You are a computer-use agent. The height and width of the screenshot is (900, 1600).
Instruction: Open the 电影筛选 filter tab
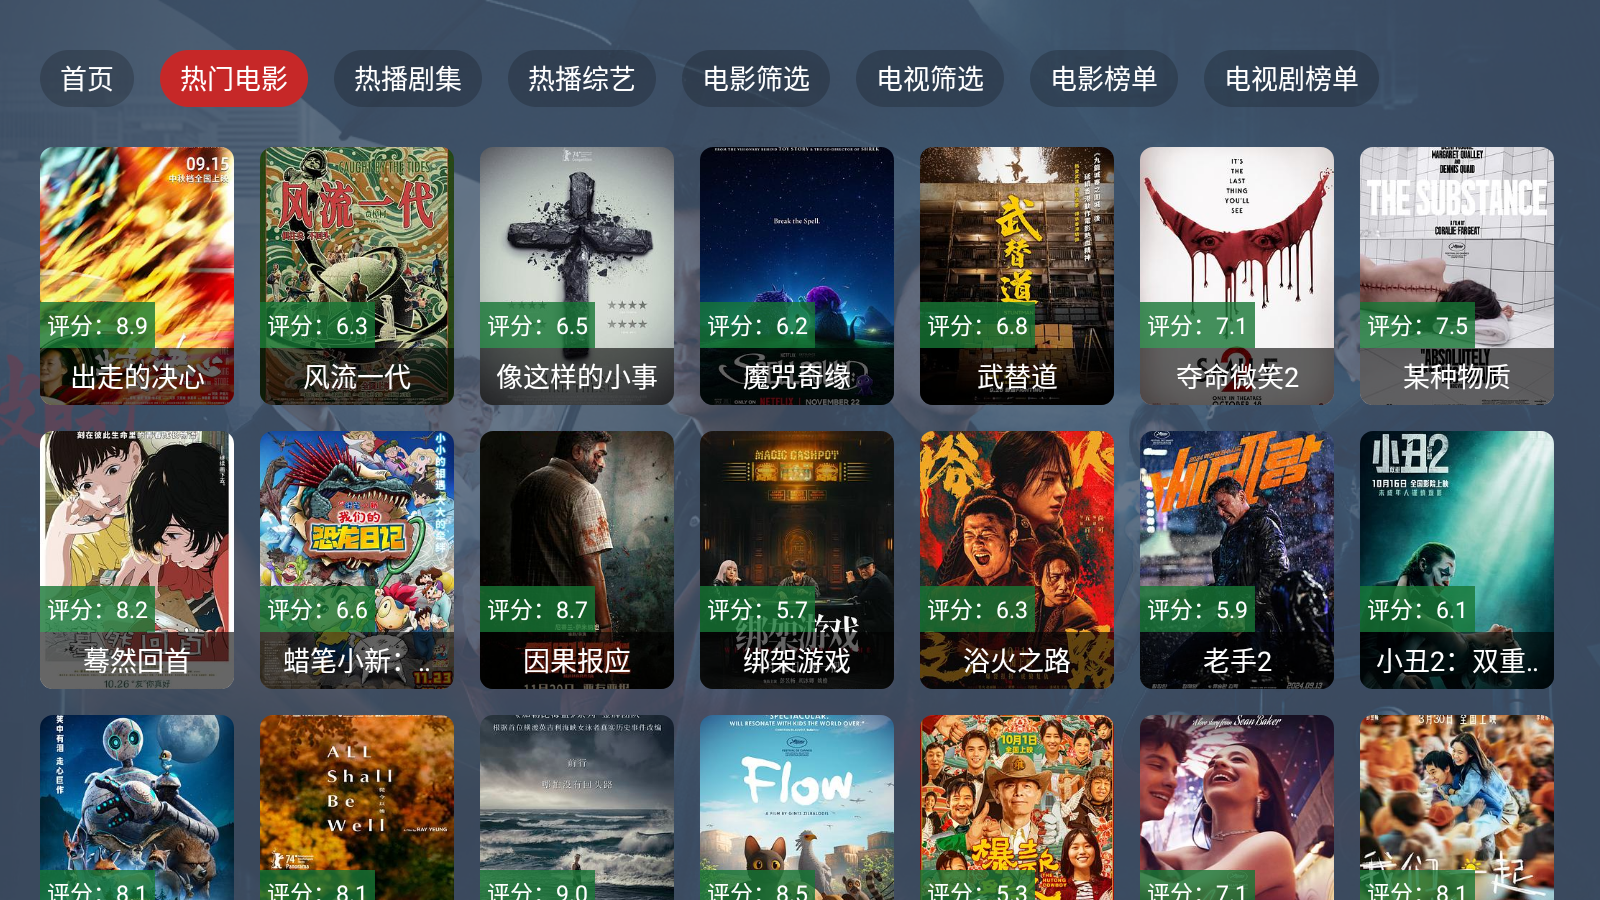[756, 79]
